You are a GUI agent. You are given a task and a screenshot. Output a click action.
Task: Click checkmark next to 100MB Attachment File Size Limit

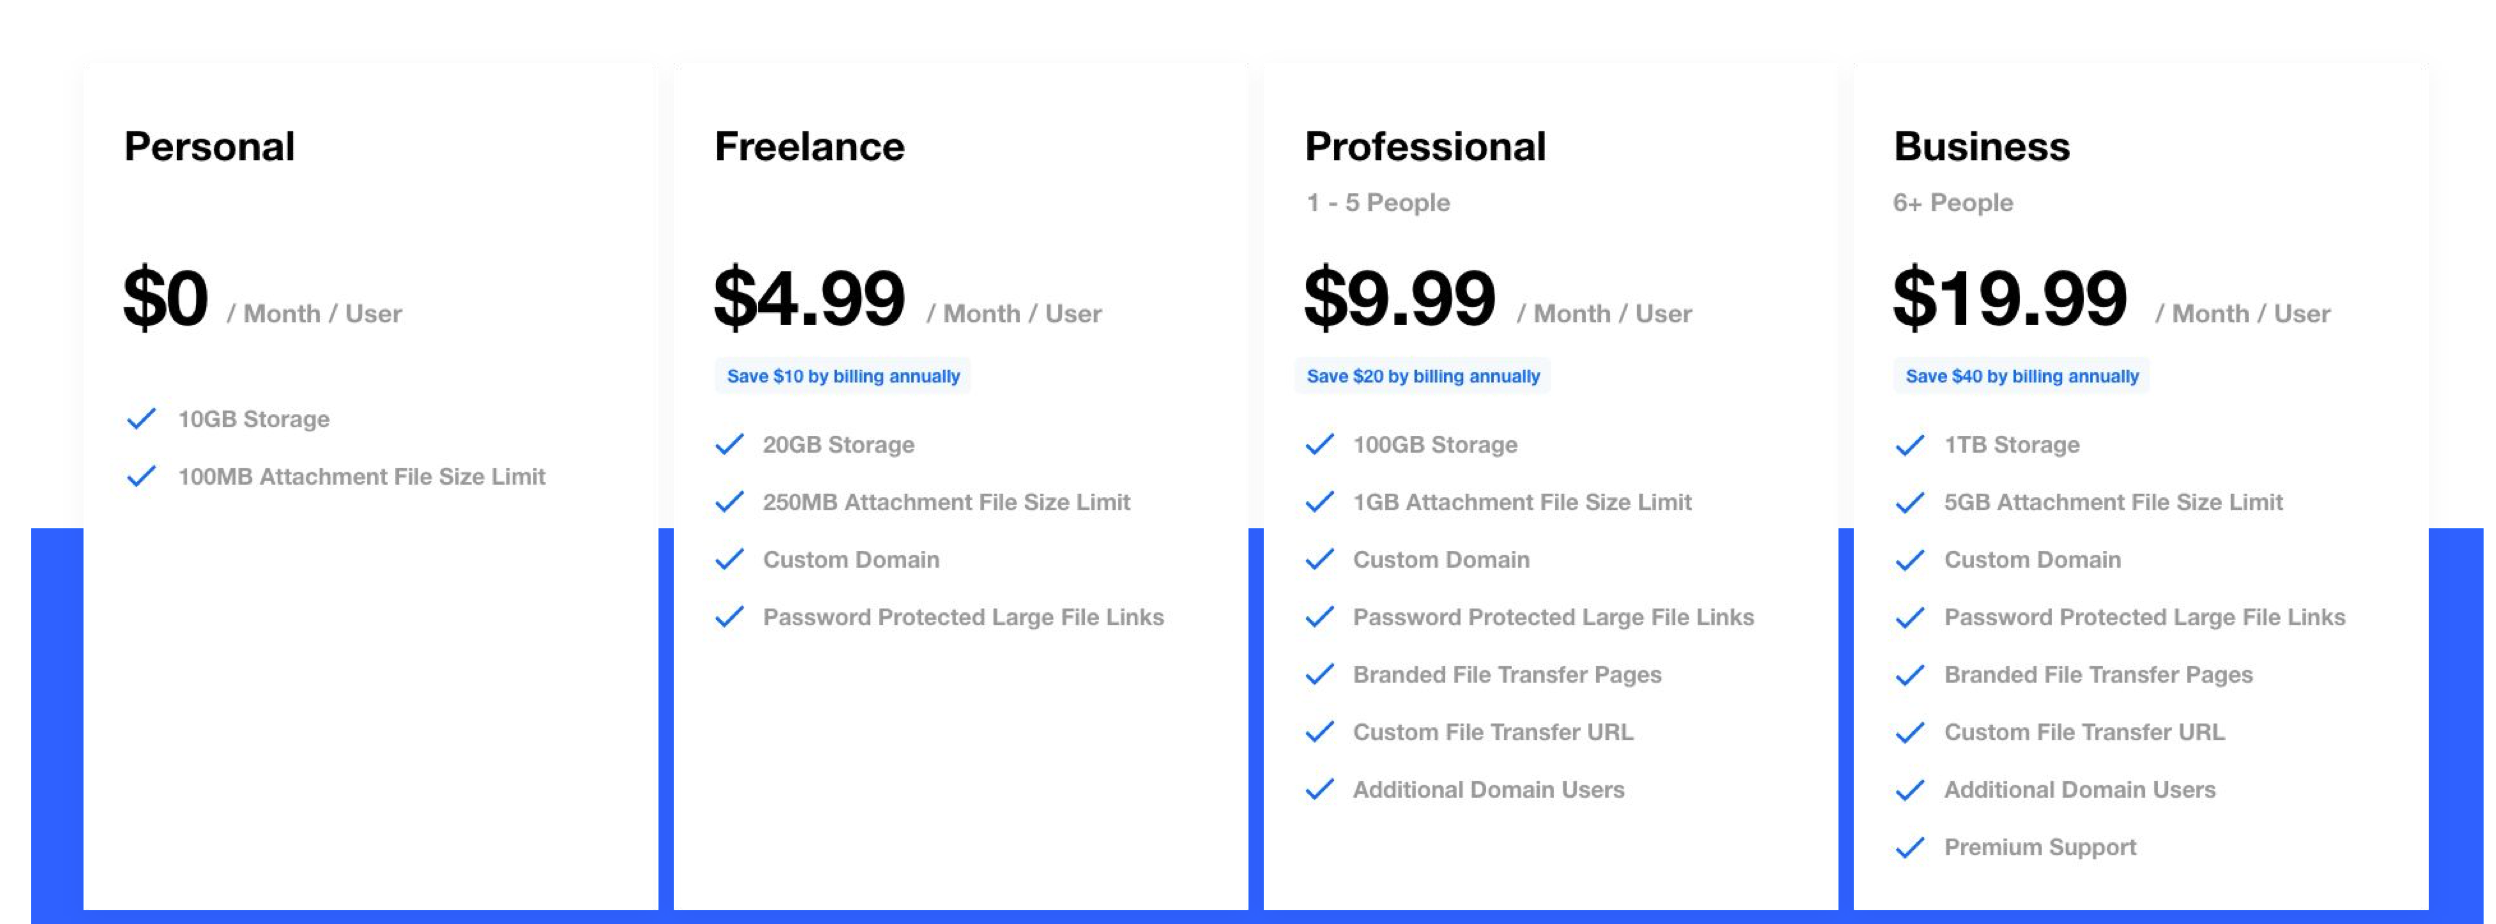141,476
